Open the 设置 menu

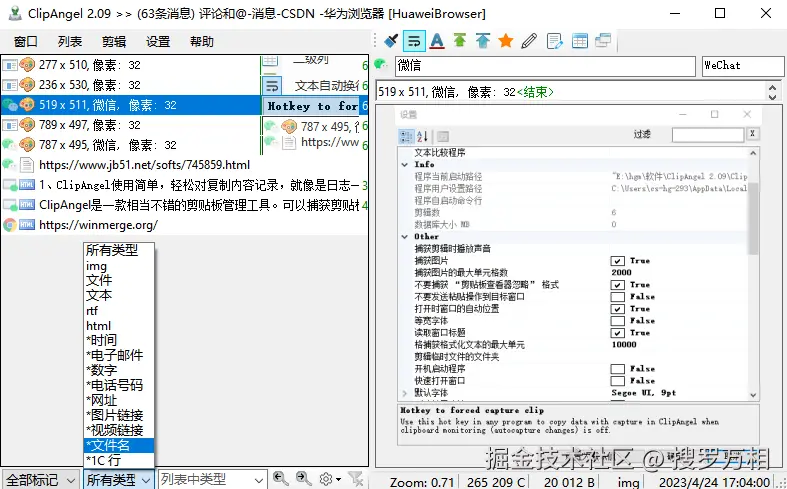tap(158, 42)
